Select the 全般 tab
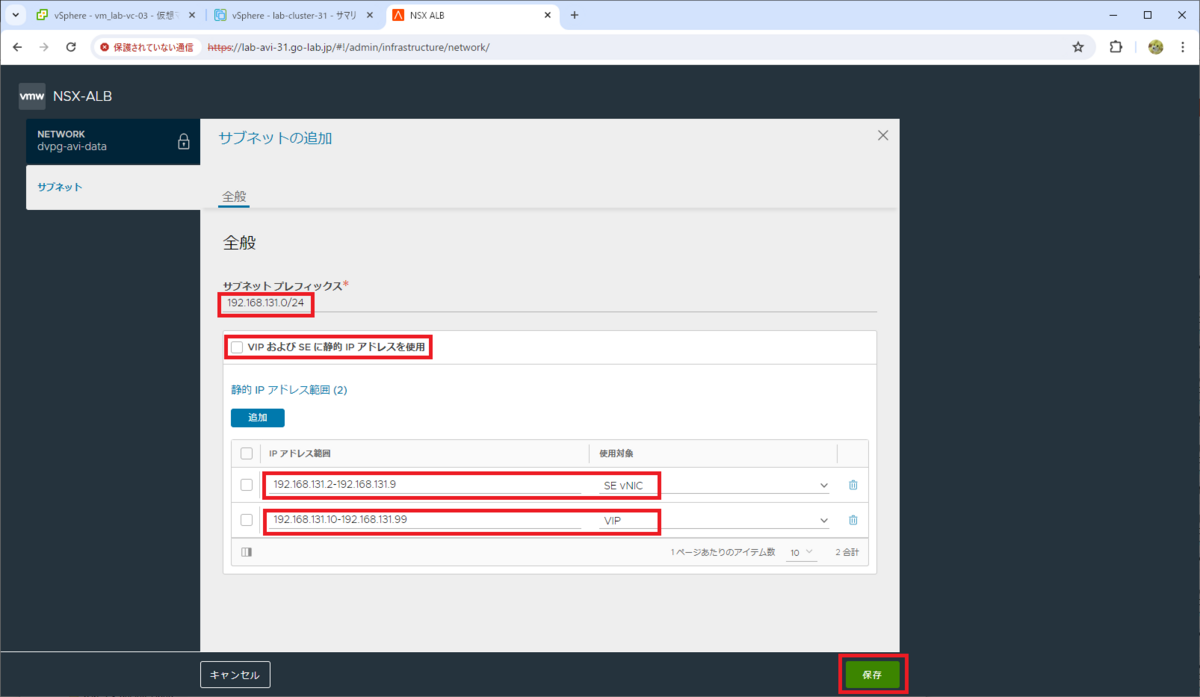The height and width of the screenshot is (697, 1200). click(x=234, y=196)
